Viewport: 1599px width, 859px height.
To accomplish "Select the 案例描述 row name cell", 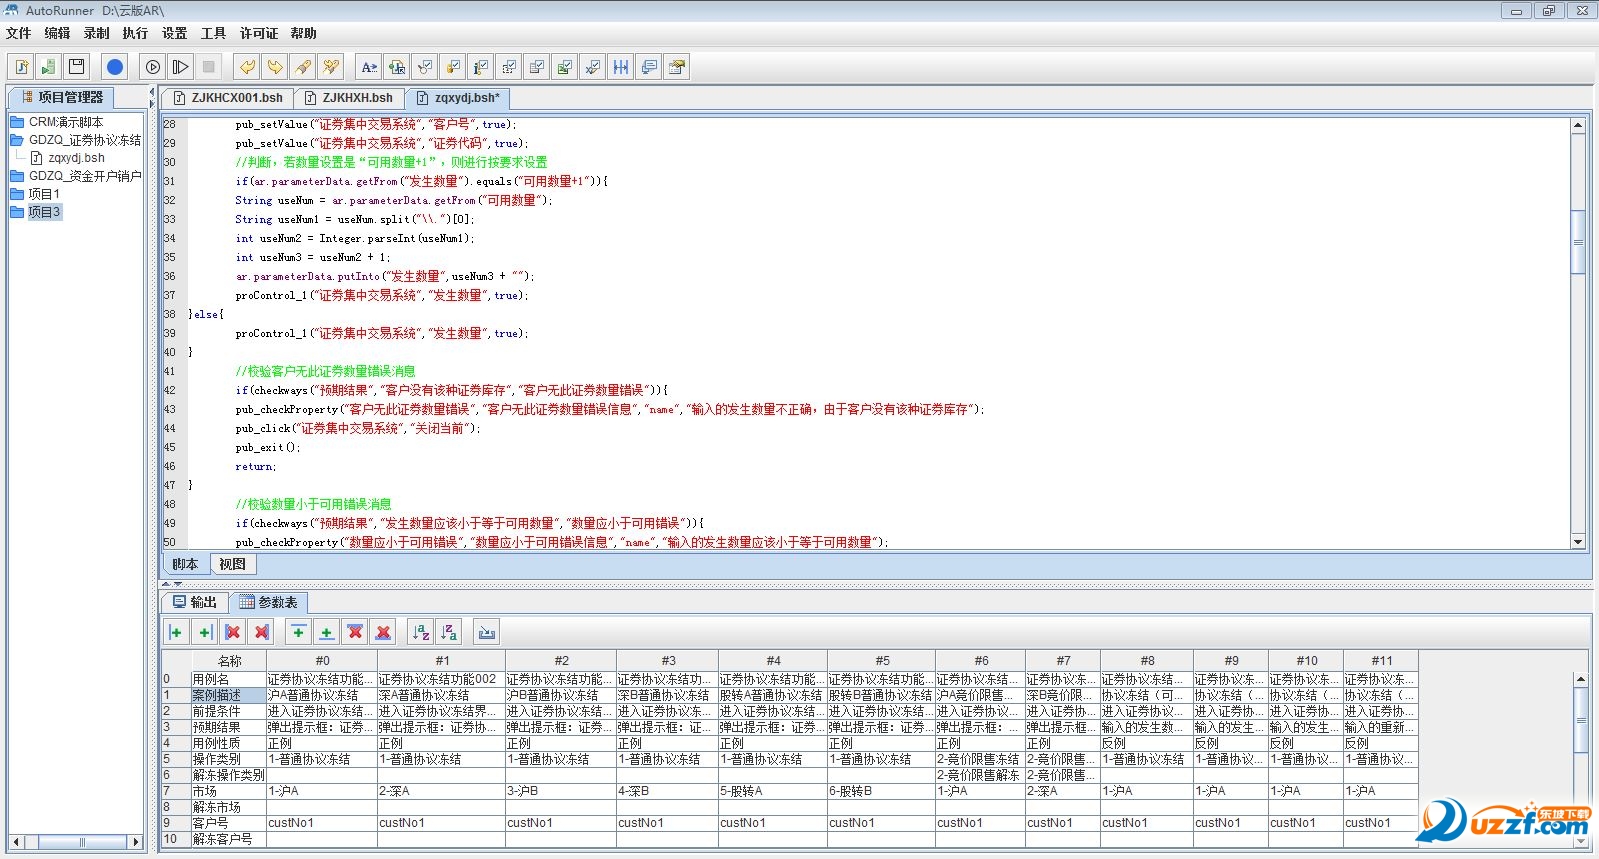I will 229,695.
